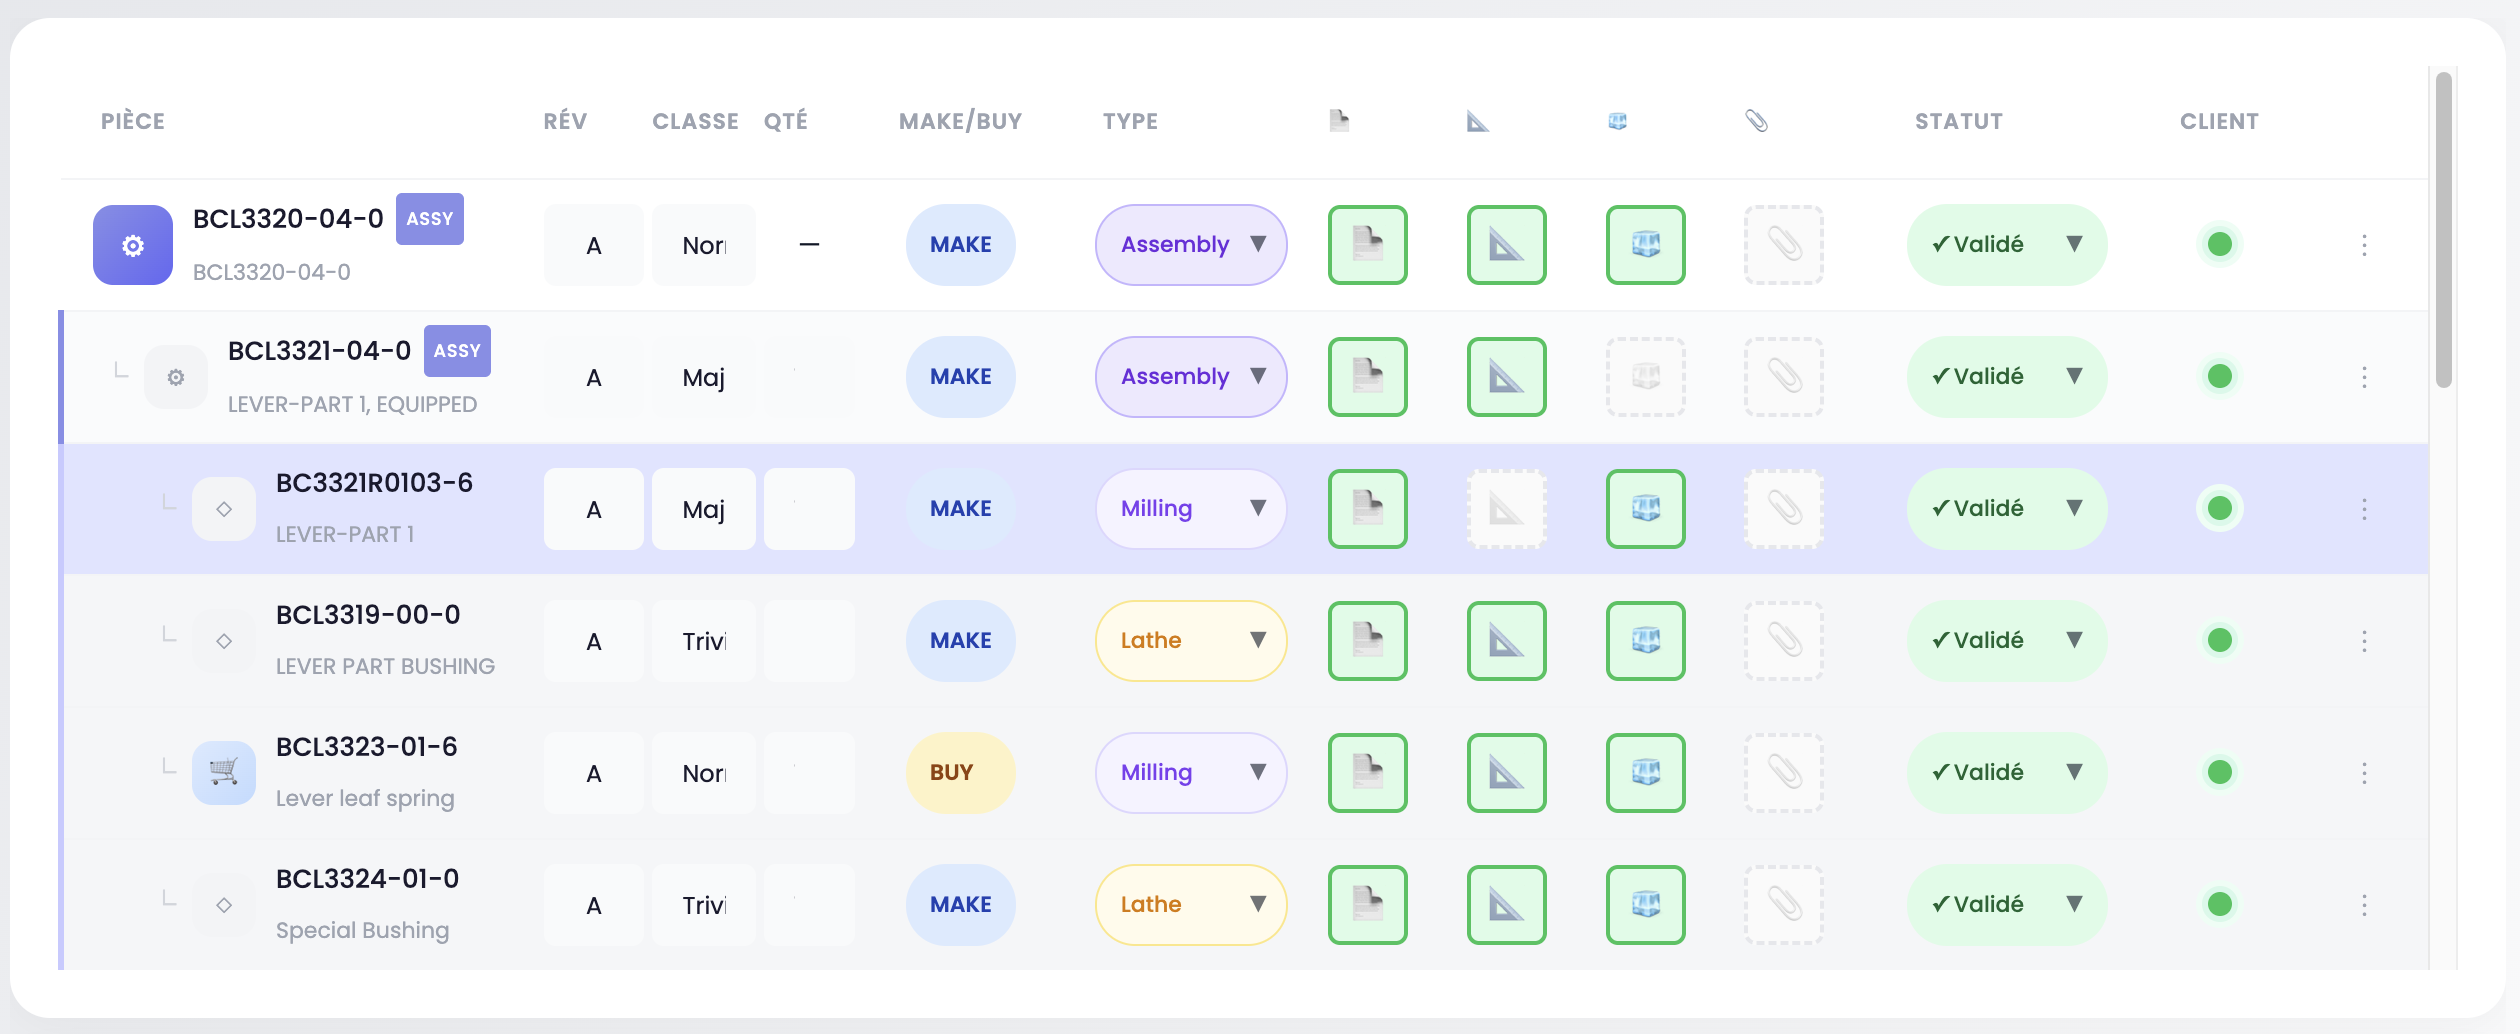The image size is (2520, 1034).
Task: Open the row options menu on BC3321R0103-6
Action: coord(2364,509)
